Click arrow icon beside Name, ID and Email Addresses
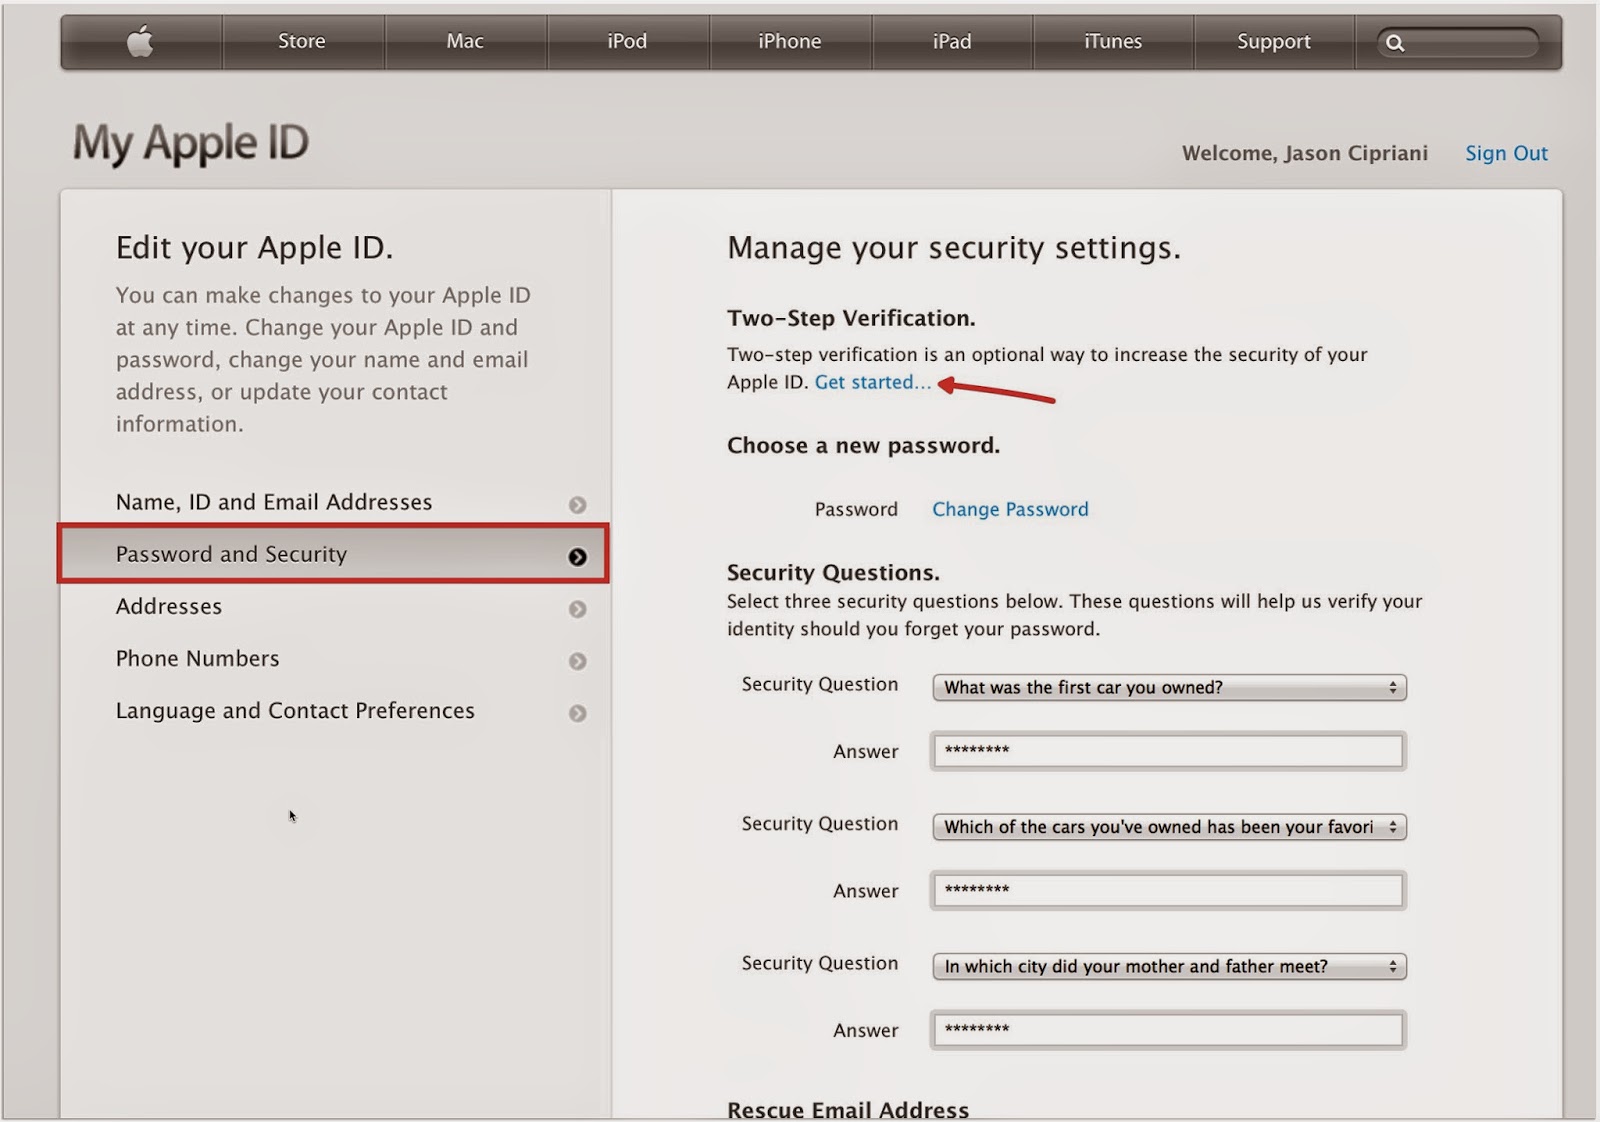This screenshot has width=1600, height=1122. click(577, 505)
